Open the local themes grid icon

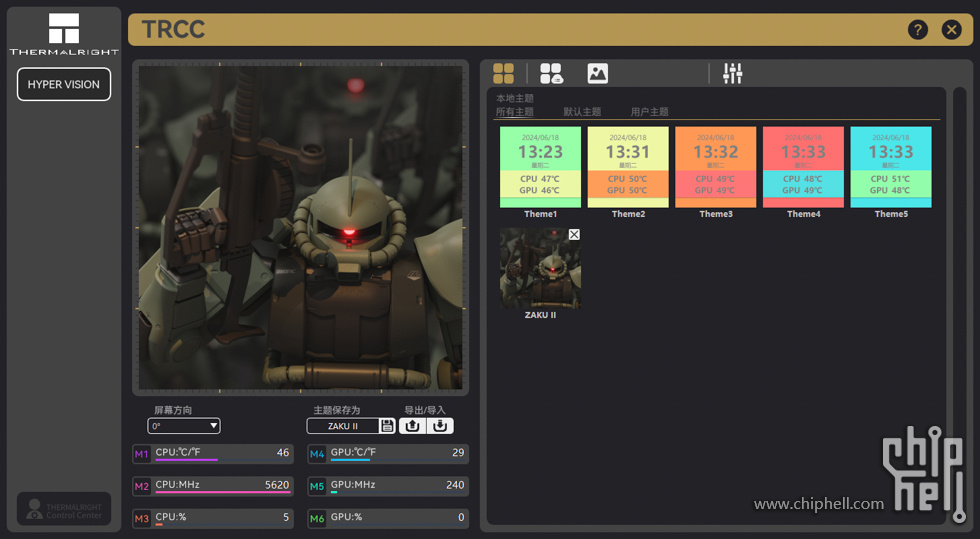tap(503, 73)
